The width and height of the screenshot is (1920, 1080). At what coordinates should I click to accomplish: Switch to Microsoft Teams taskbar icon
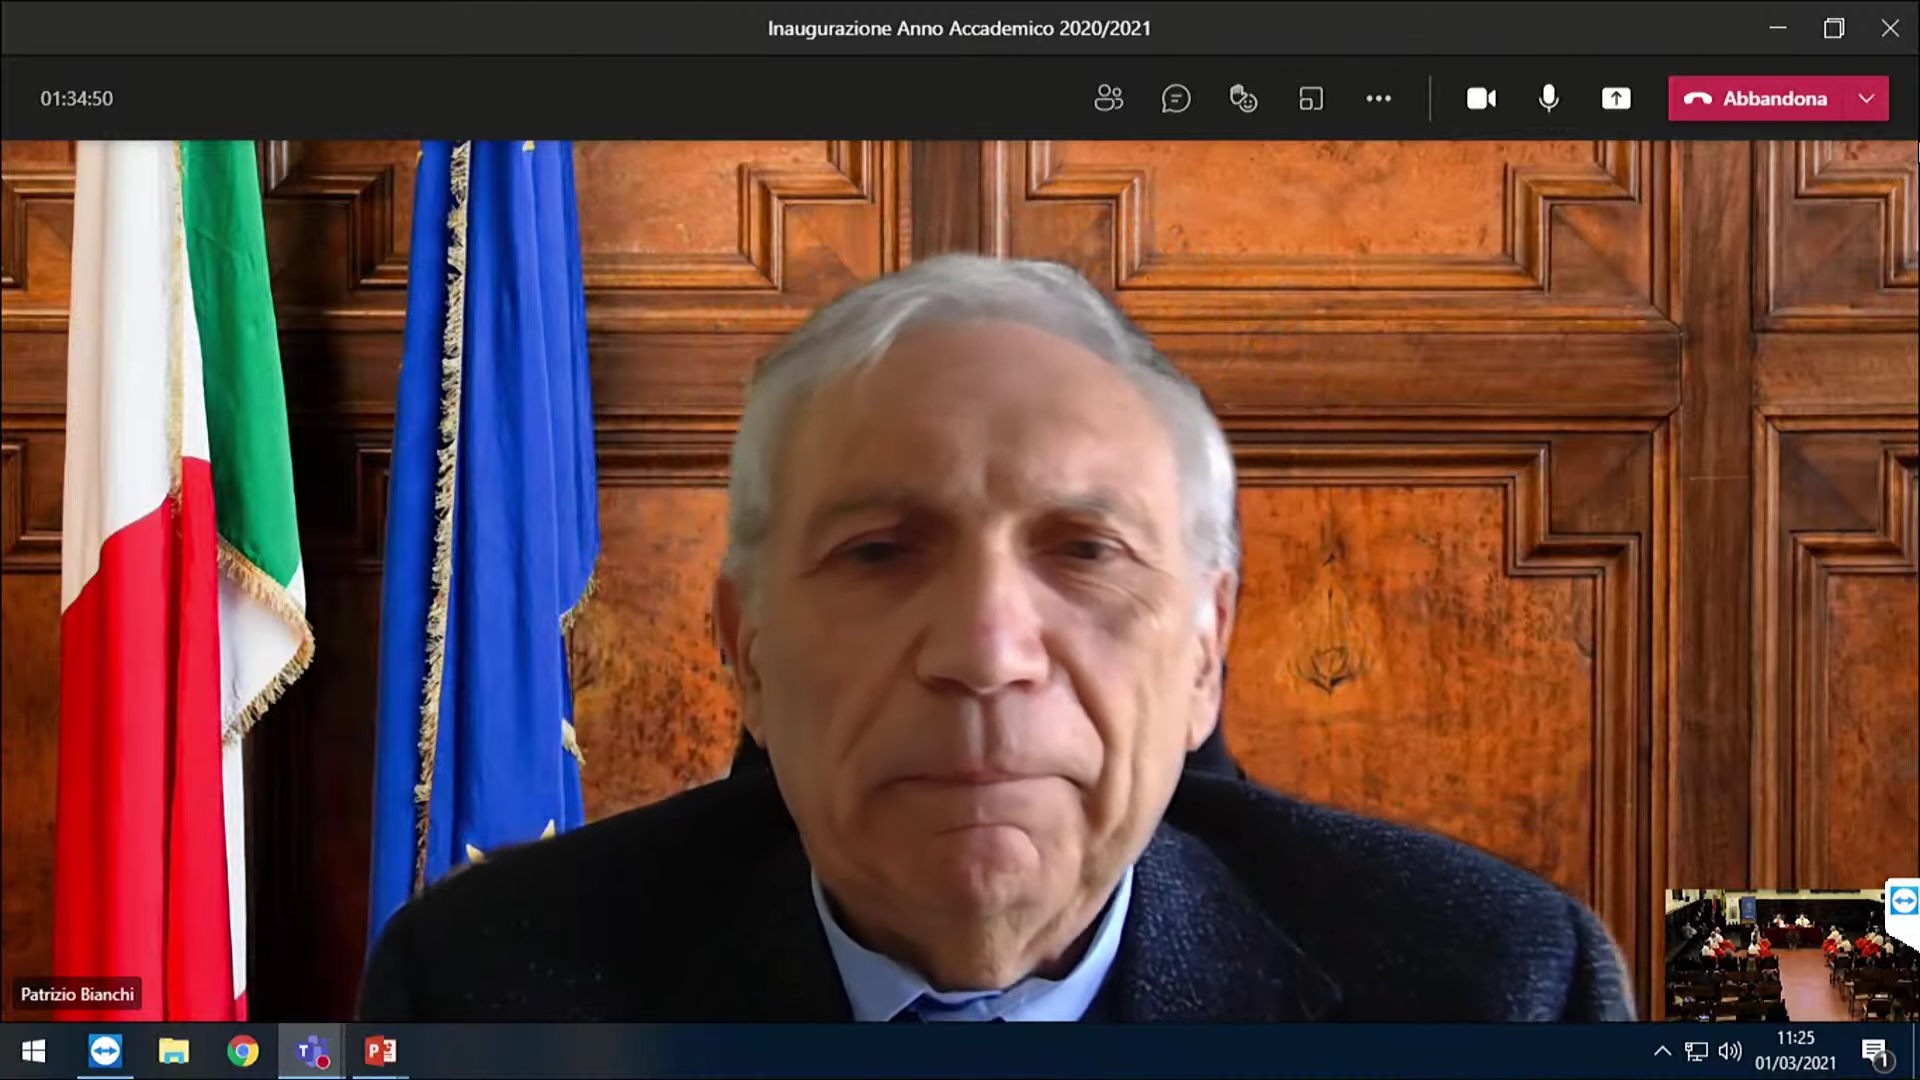pyautogui.click(x=311, y=1051)
